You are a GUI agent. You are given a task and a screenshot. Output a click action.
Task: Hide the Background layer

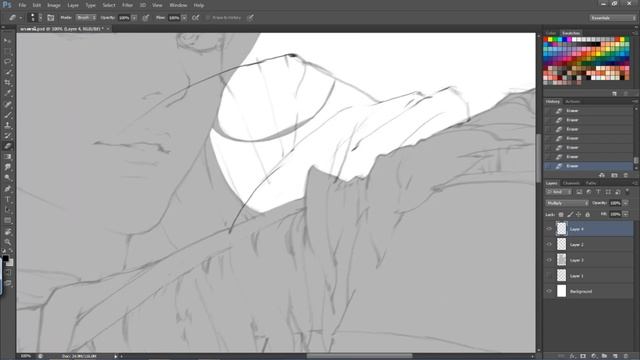pos(549,291)
